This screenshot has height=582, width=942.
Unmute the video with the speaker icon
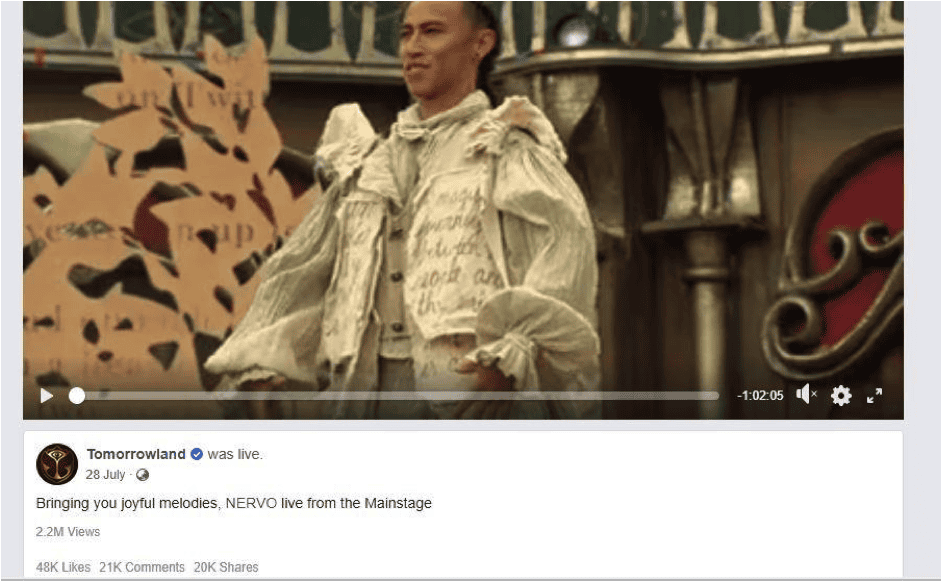tap(806, 395)
